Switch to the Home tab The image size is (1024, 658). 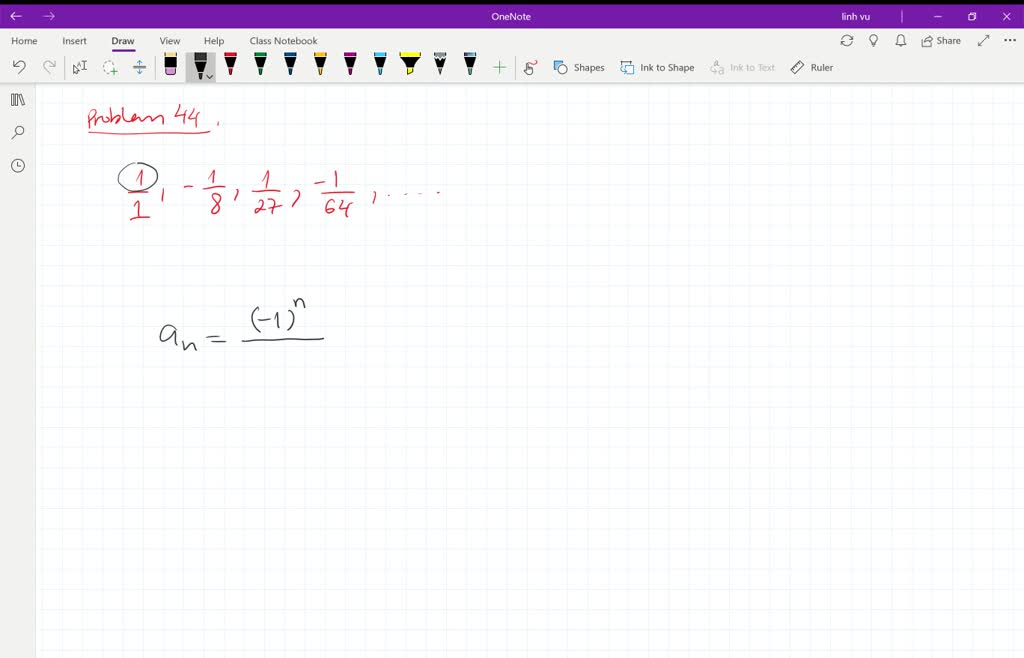[x=23, y=40]
